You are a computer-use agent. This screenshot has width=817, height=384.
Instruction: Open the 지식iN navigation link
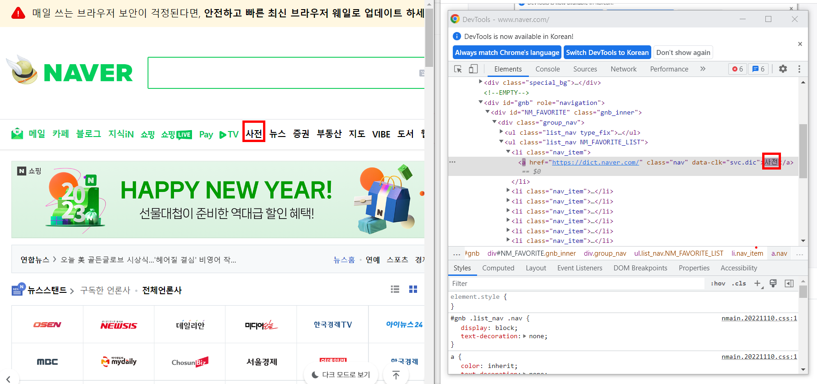click(x=121, y=134)
